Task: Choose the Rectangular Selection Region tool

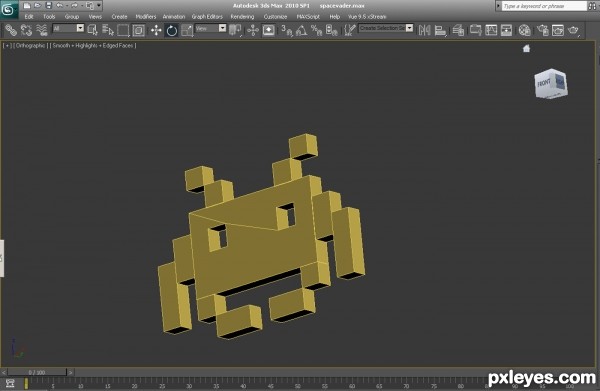Action: coord(123,30)
